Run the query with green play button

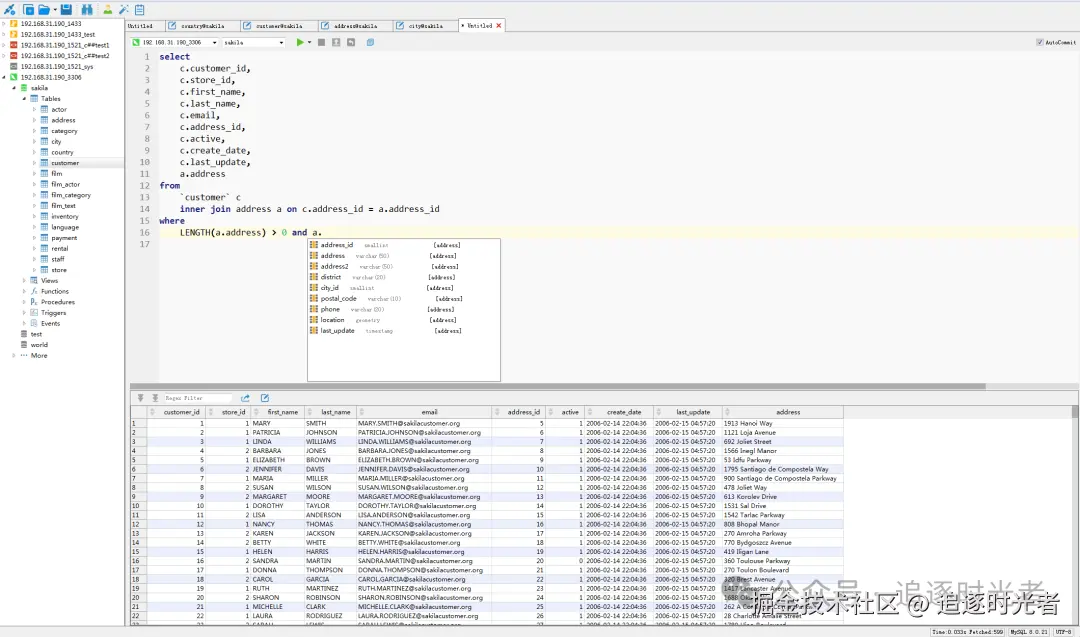[300, 43]
